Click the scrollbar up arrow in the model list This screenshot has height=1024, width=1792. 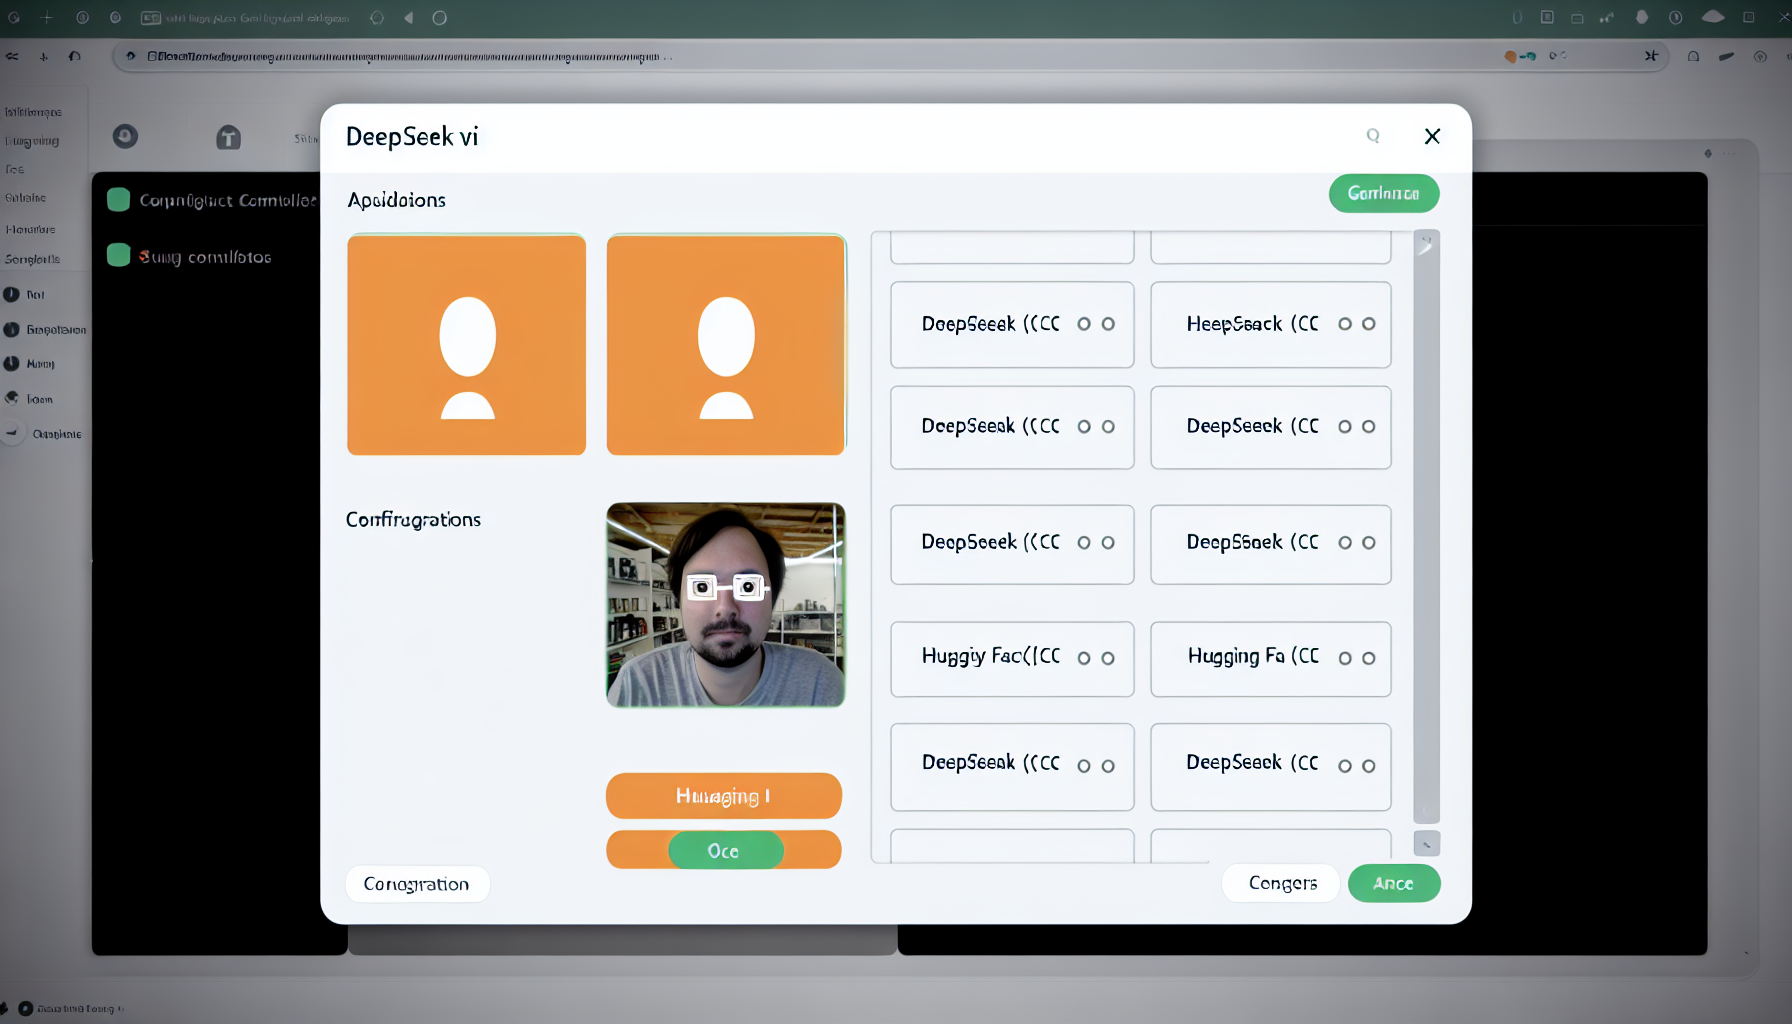(x=1427, y=241)
